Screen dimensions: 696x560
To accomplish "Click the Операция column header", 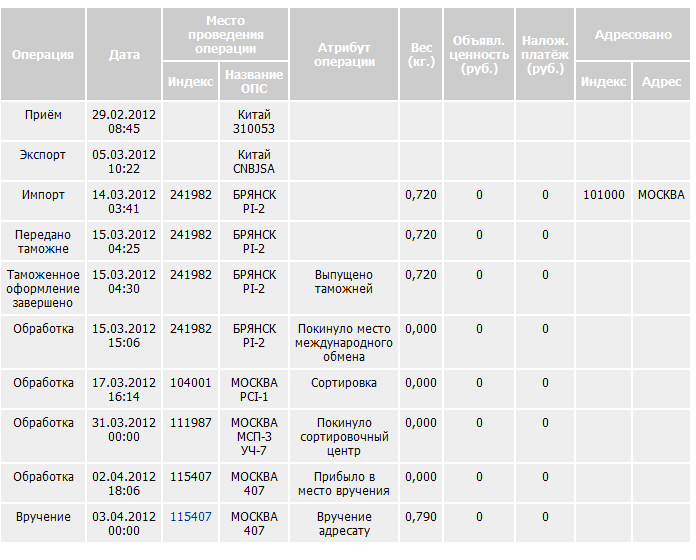I will (x=43, y=54).
